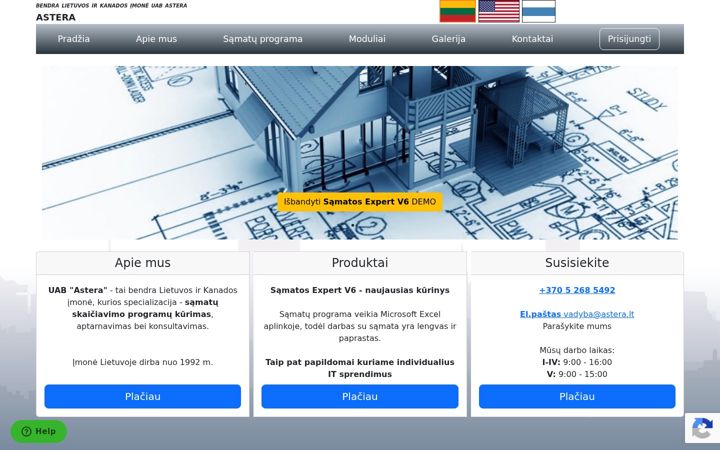
Task: Go to Pradžia menu item
Action: [73, 39]
